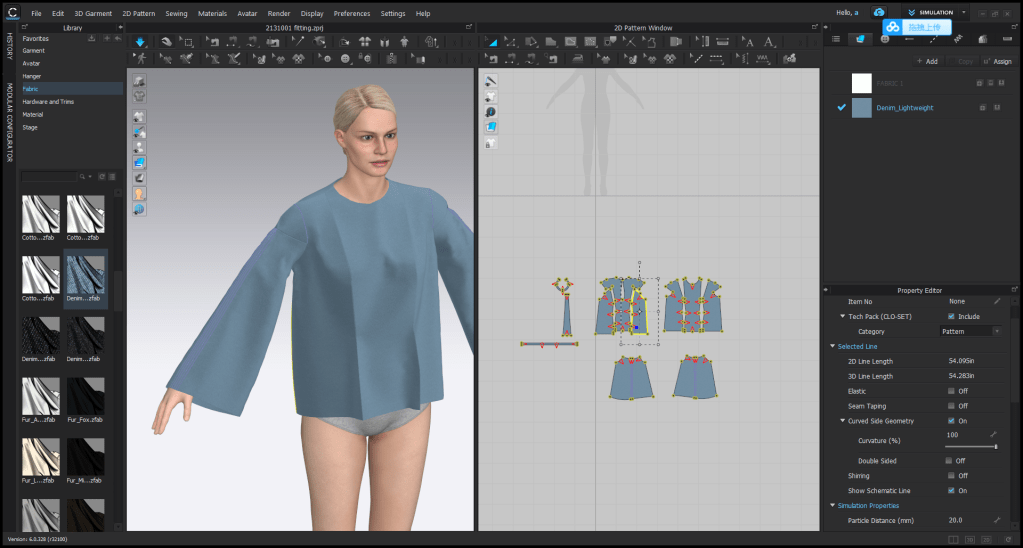Click the Edit Pattern tool in 2D toolbar
The image size is (1023, 548).
pos(491,42)
